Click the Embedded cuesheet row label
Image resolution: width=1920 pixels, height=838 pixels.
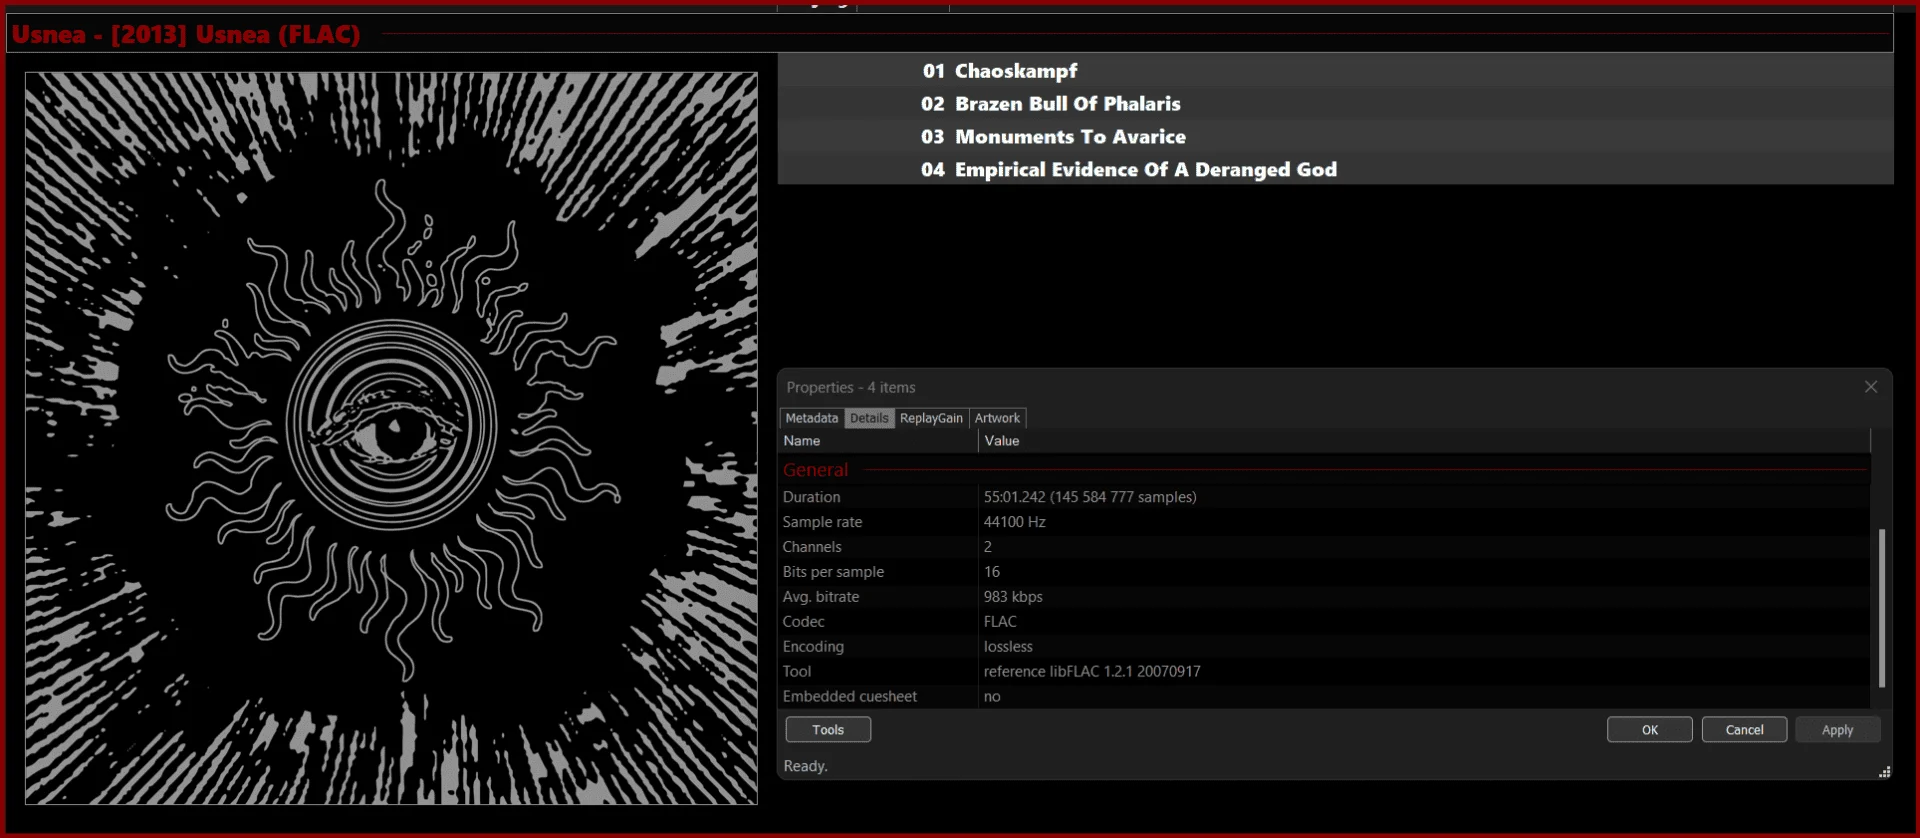point(850,697)
